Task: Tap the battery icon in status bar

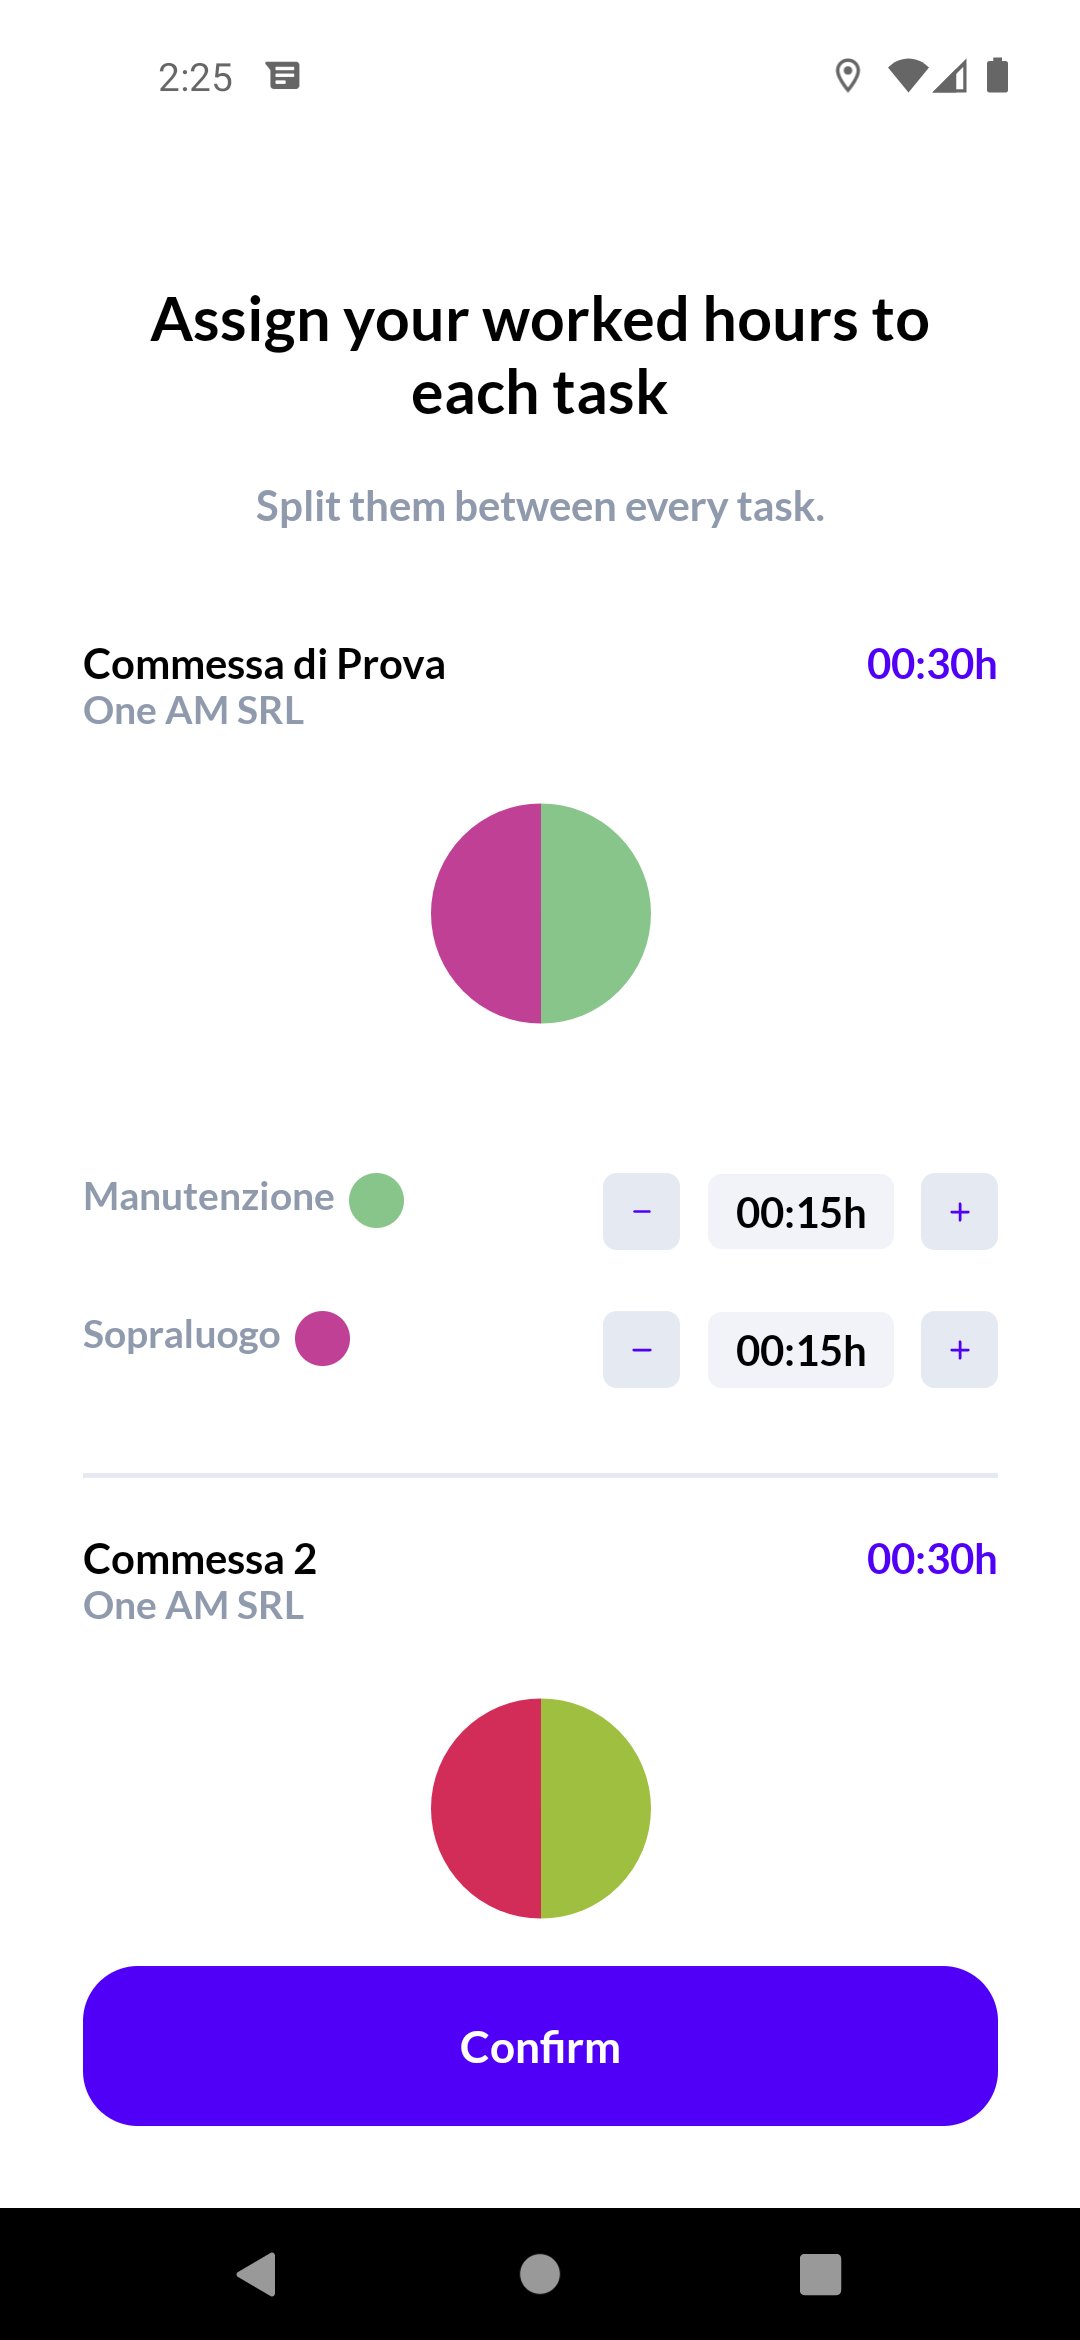Action: pyautogui.click(x=997, y=75)
